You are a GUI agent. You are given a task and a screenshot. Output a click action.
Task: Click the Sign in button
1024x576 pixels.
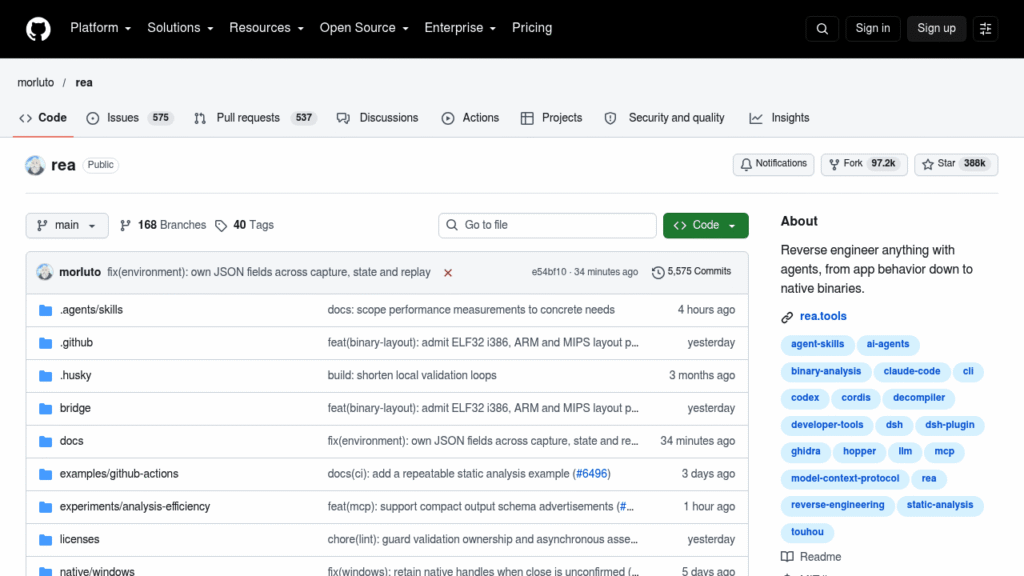pyautogui.click(x=872, y=29)
